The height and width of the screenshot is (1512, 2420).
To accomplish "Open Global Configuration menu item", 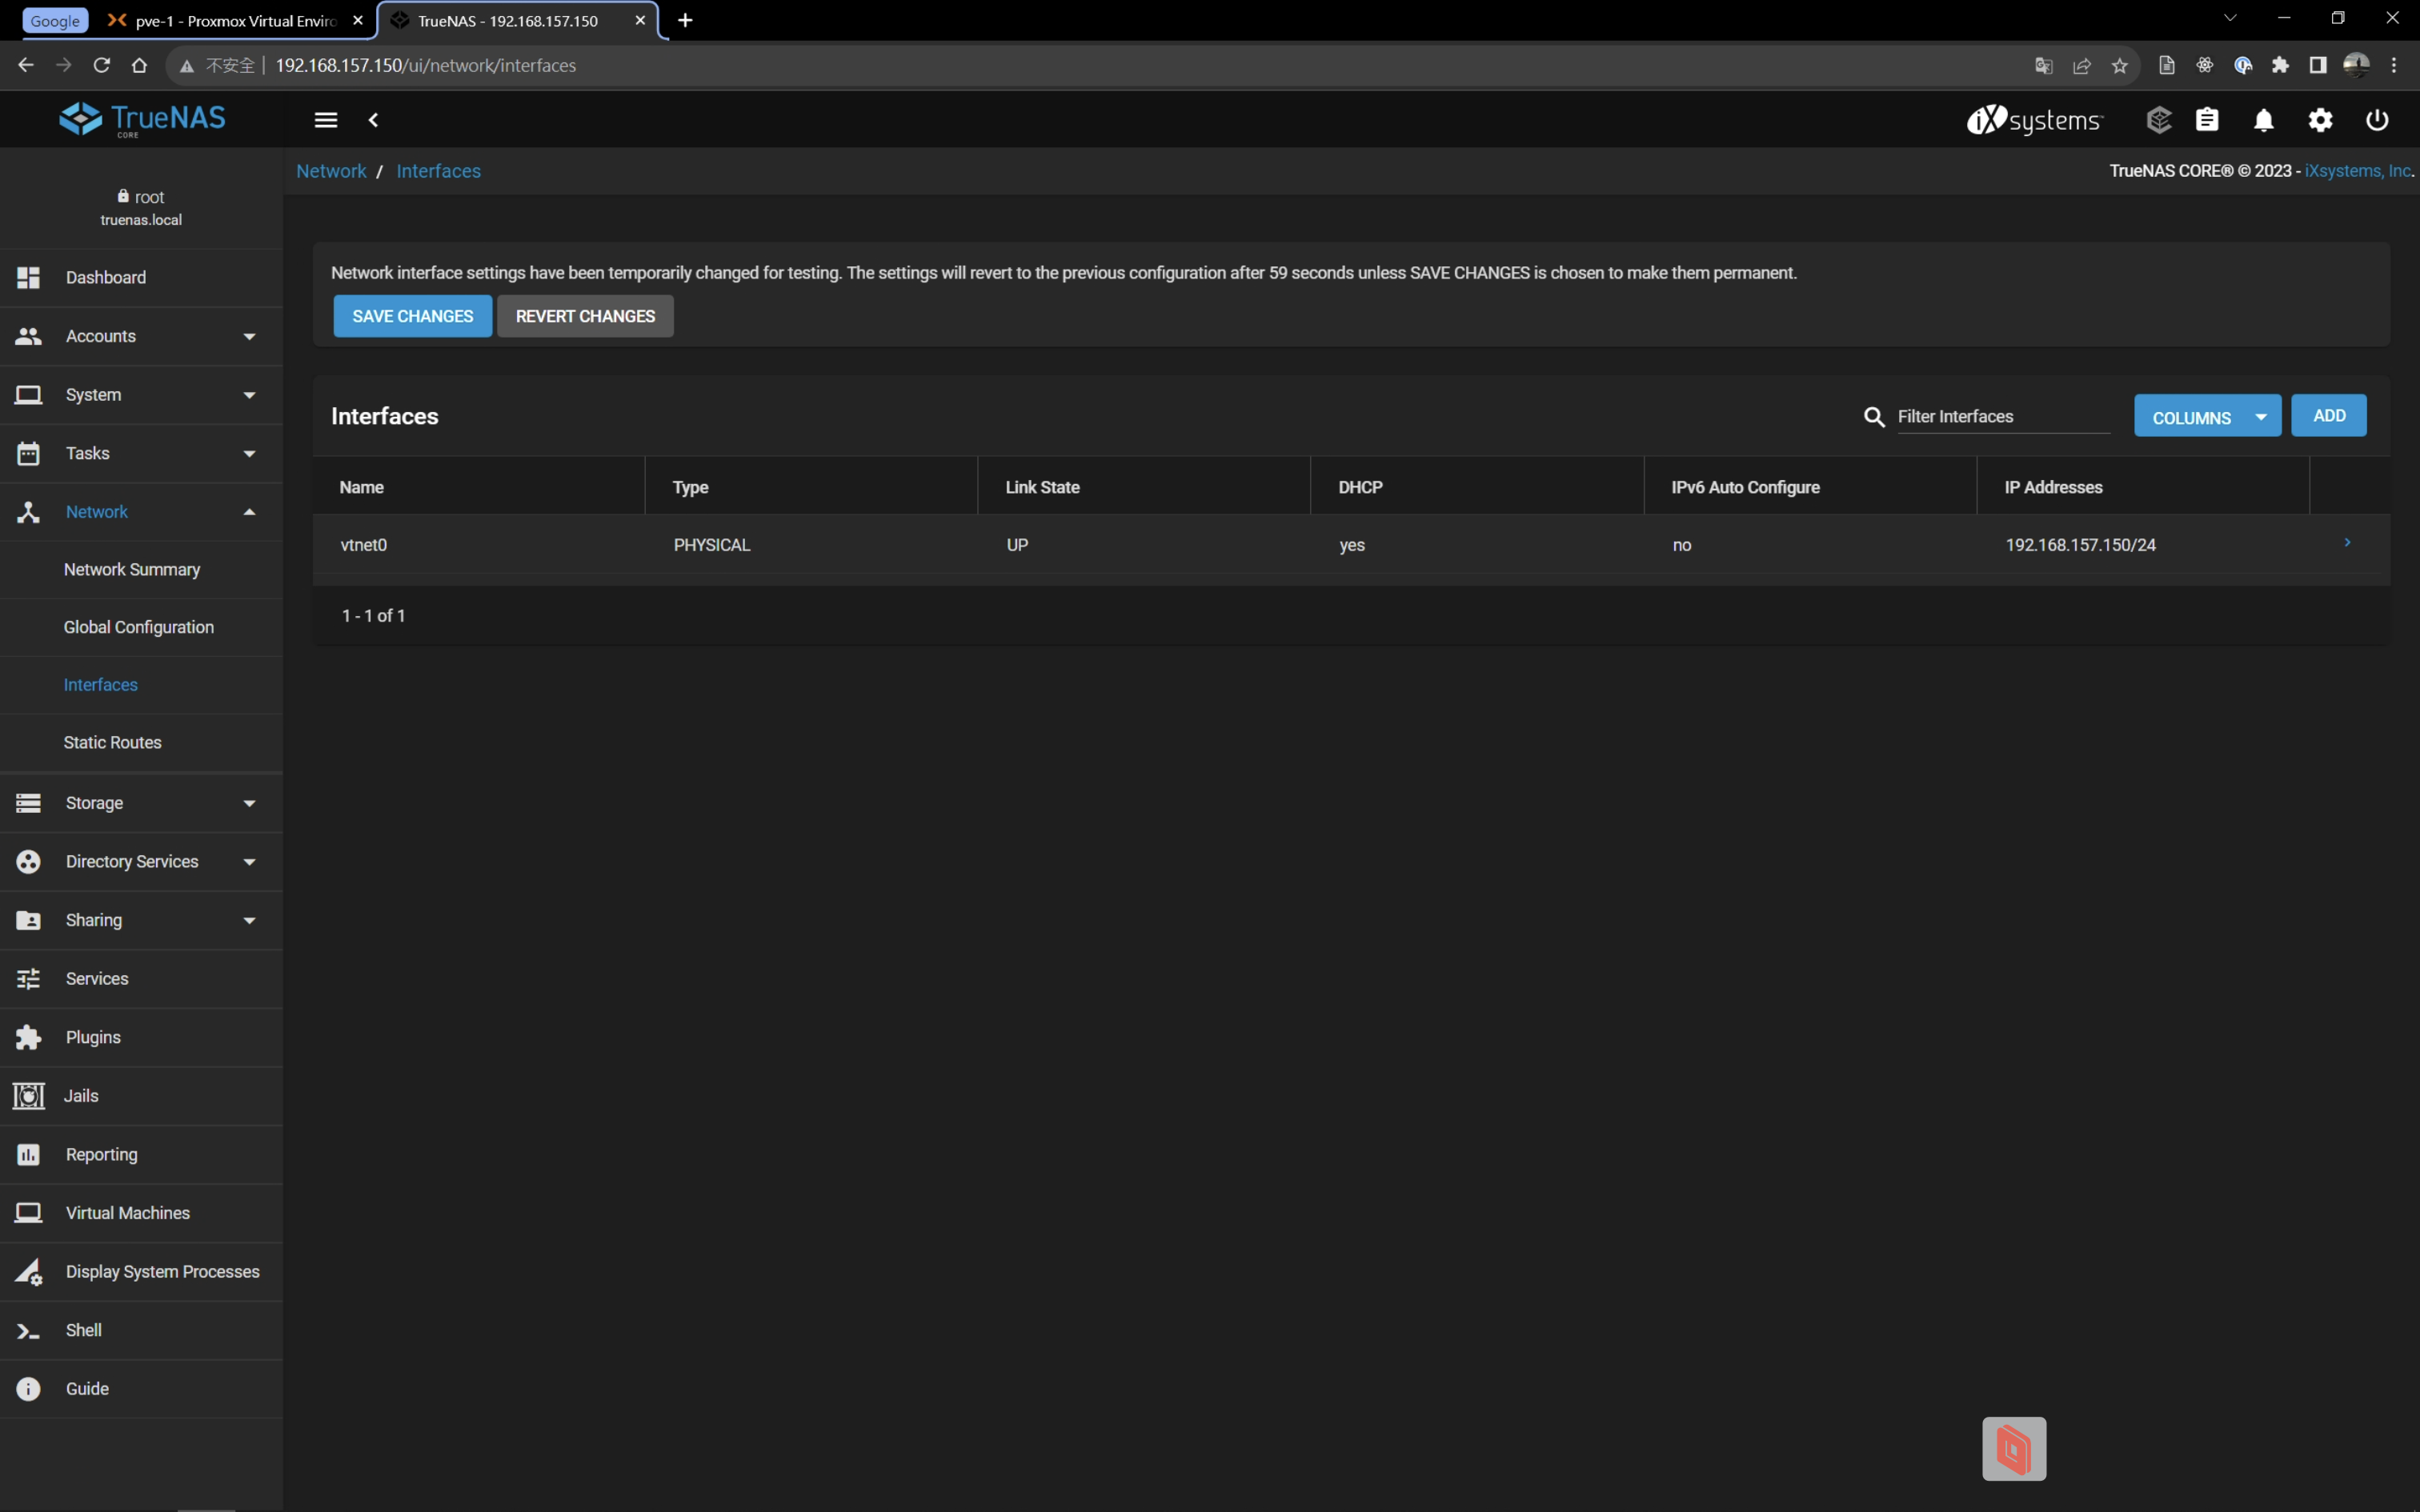I will click(139, 627).
